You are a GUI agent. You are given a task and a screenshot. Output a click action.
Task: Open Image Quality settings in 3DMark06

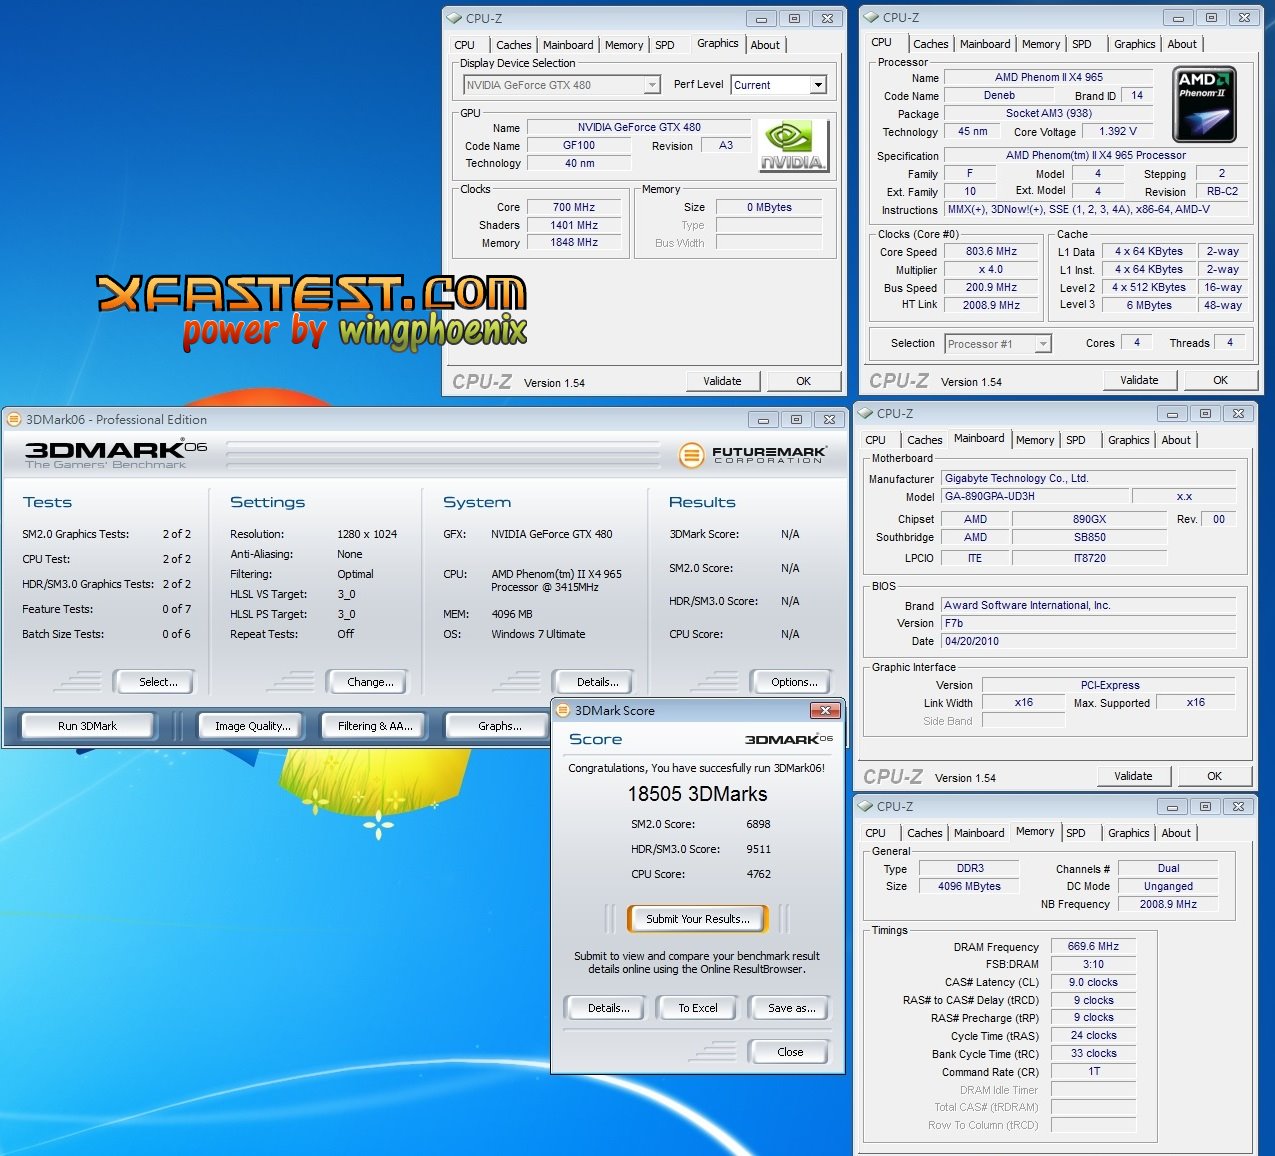point(252,726)
